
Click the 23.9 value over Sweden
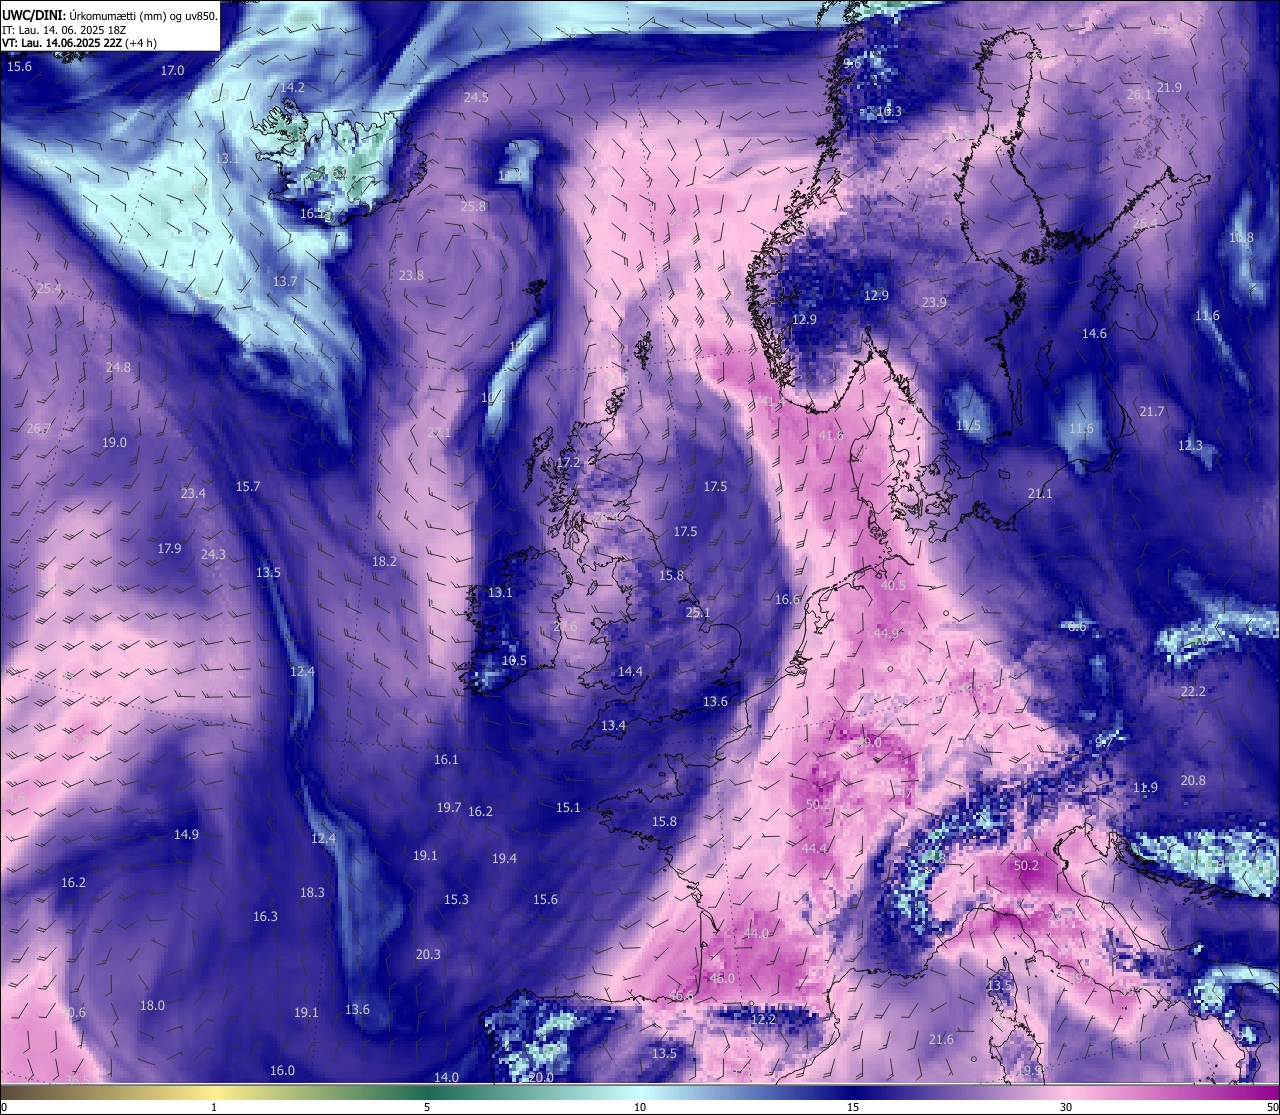coord(934,303)
